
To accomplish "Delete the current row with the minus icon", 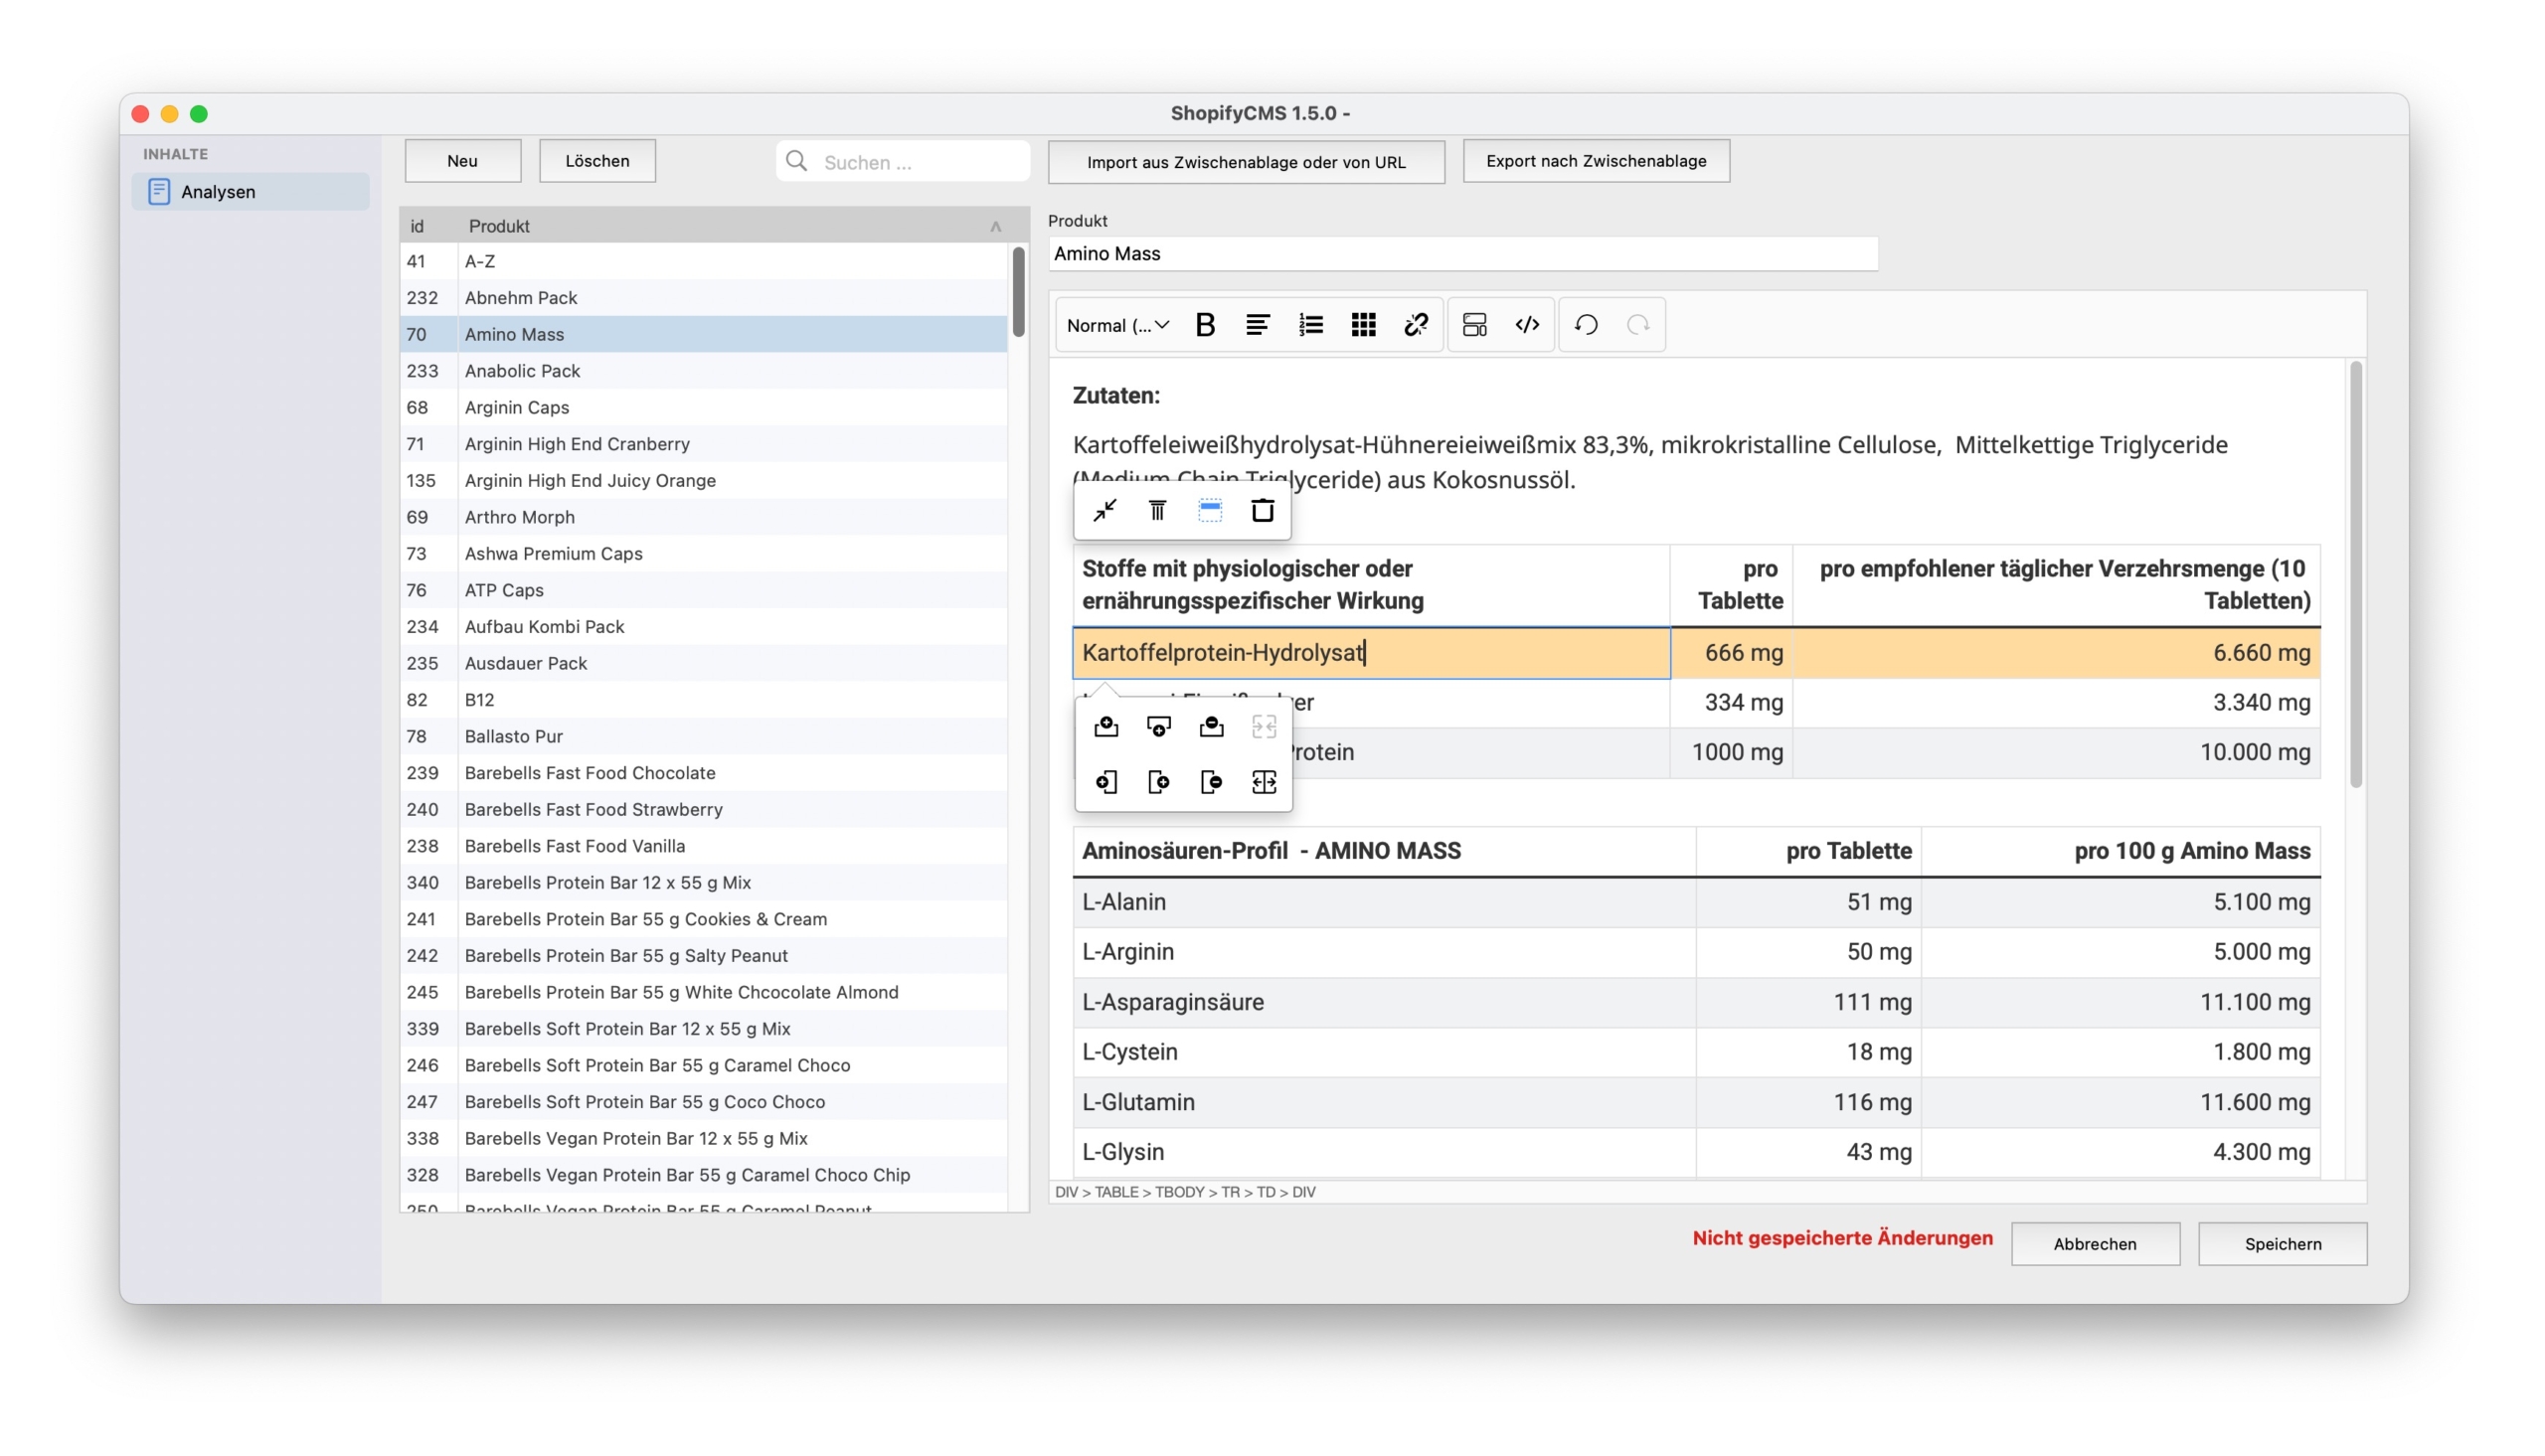I will [x=1211, y=727].
